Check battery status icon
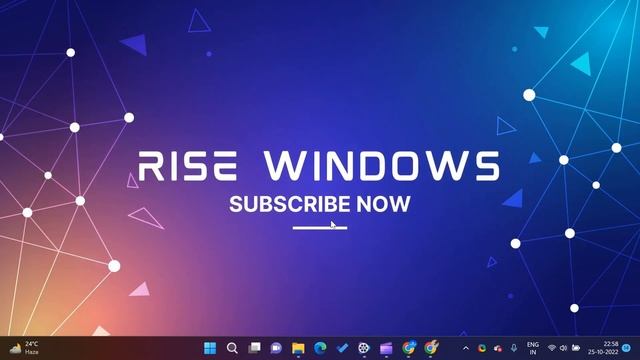 click(x=576, y=348)
